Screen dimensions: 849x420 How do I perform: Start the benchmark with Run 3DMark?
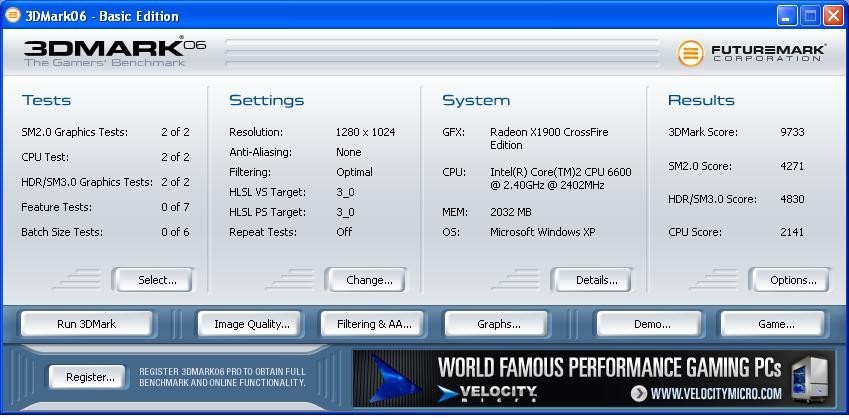coord(87,324)
